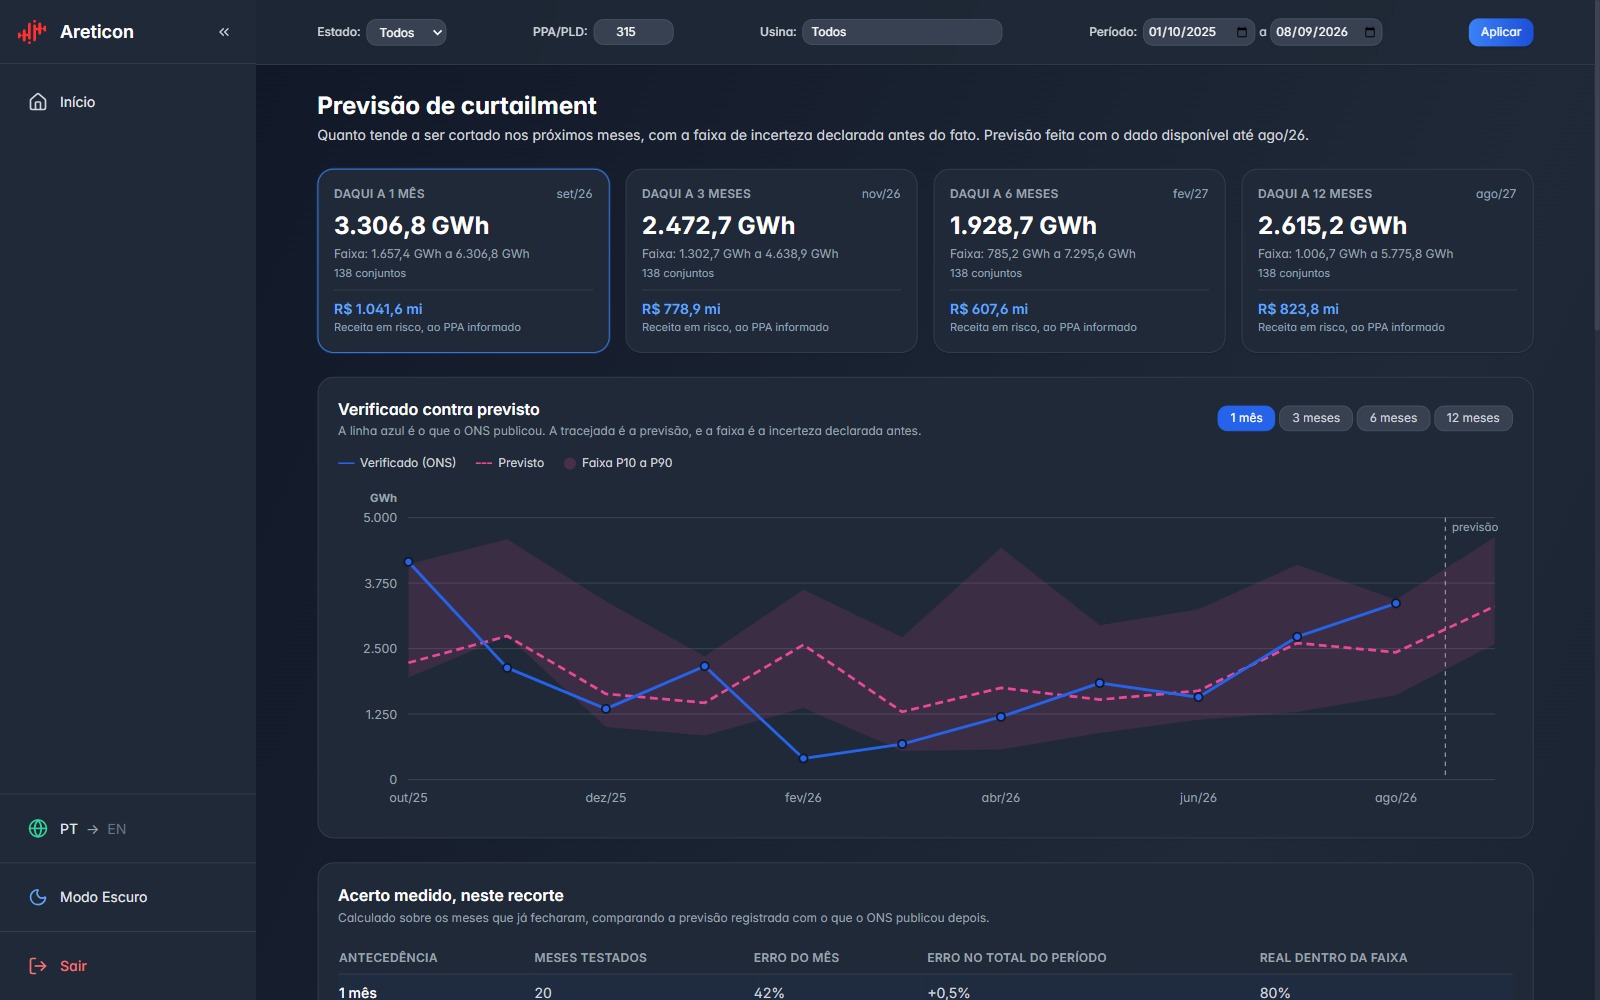
Task: Click the fev/26 data point on the blue line
Action: coord(803,758)
